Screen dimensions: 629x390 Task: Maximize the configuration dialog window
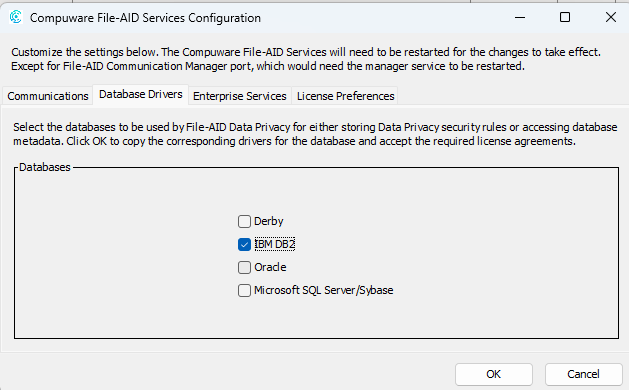pyautogui.click(x=565, y=17)
